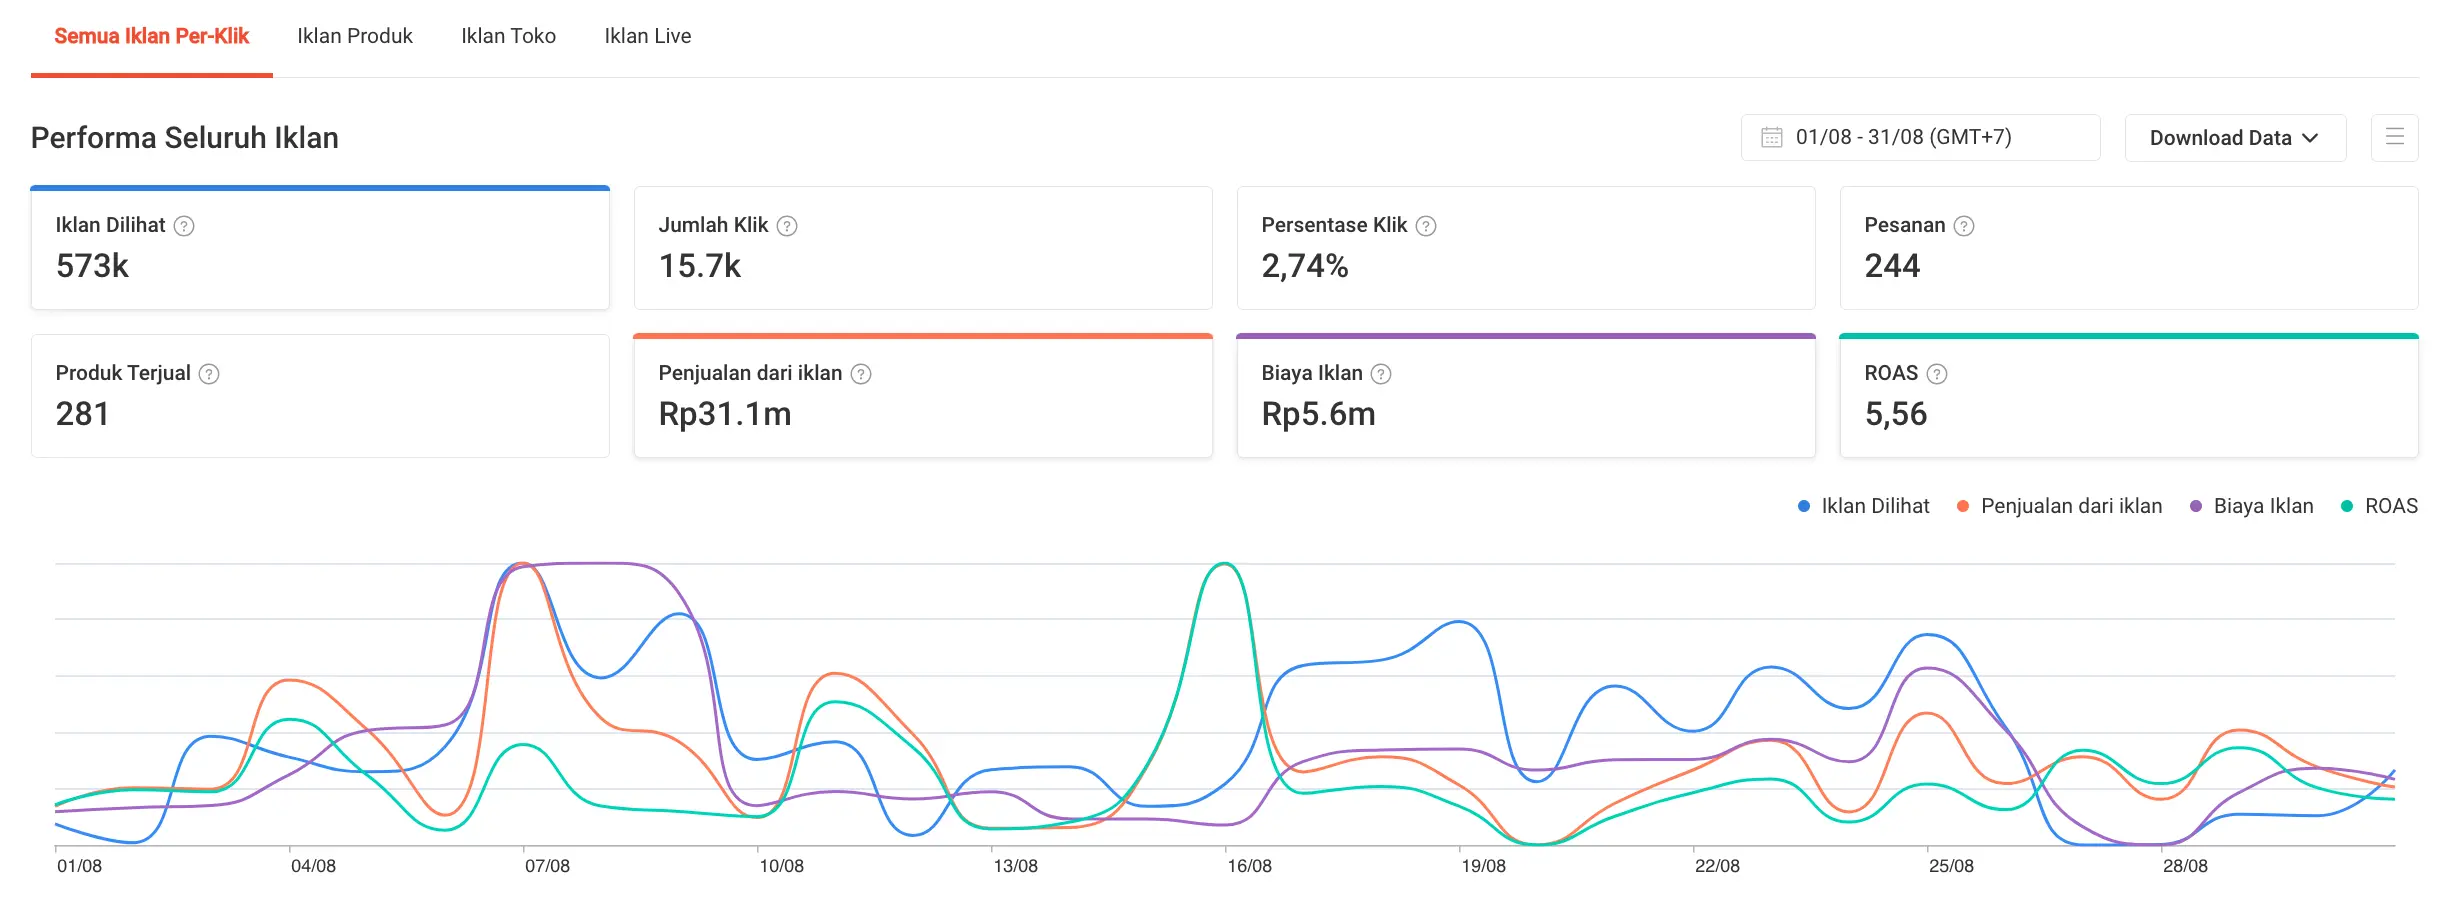
Task: Switch to the Iklan Produk tab
Action: click(x=354, y=36)
